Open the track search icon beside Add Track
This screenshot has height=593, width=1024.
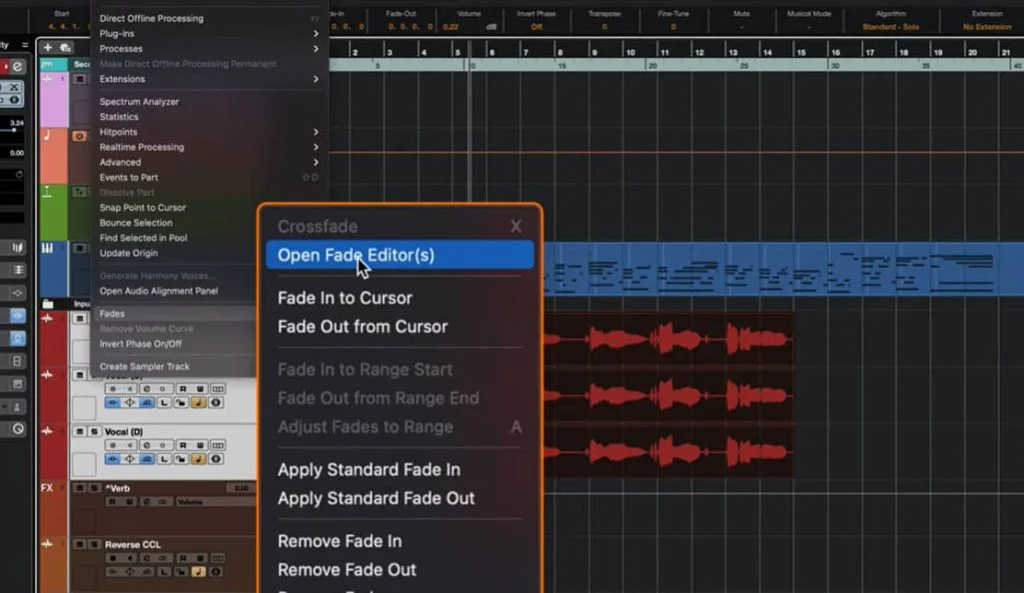point(65,47)
